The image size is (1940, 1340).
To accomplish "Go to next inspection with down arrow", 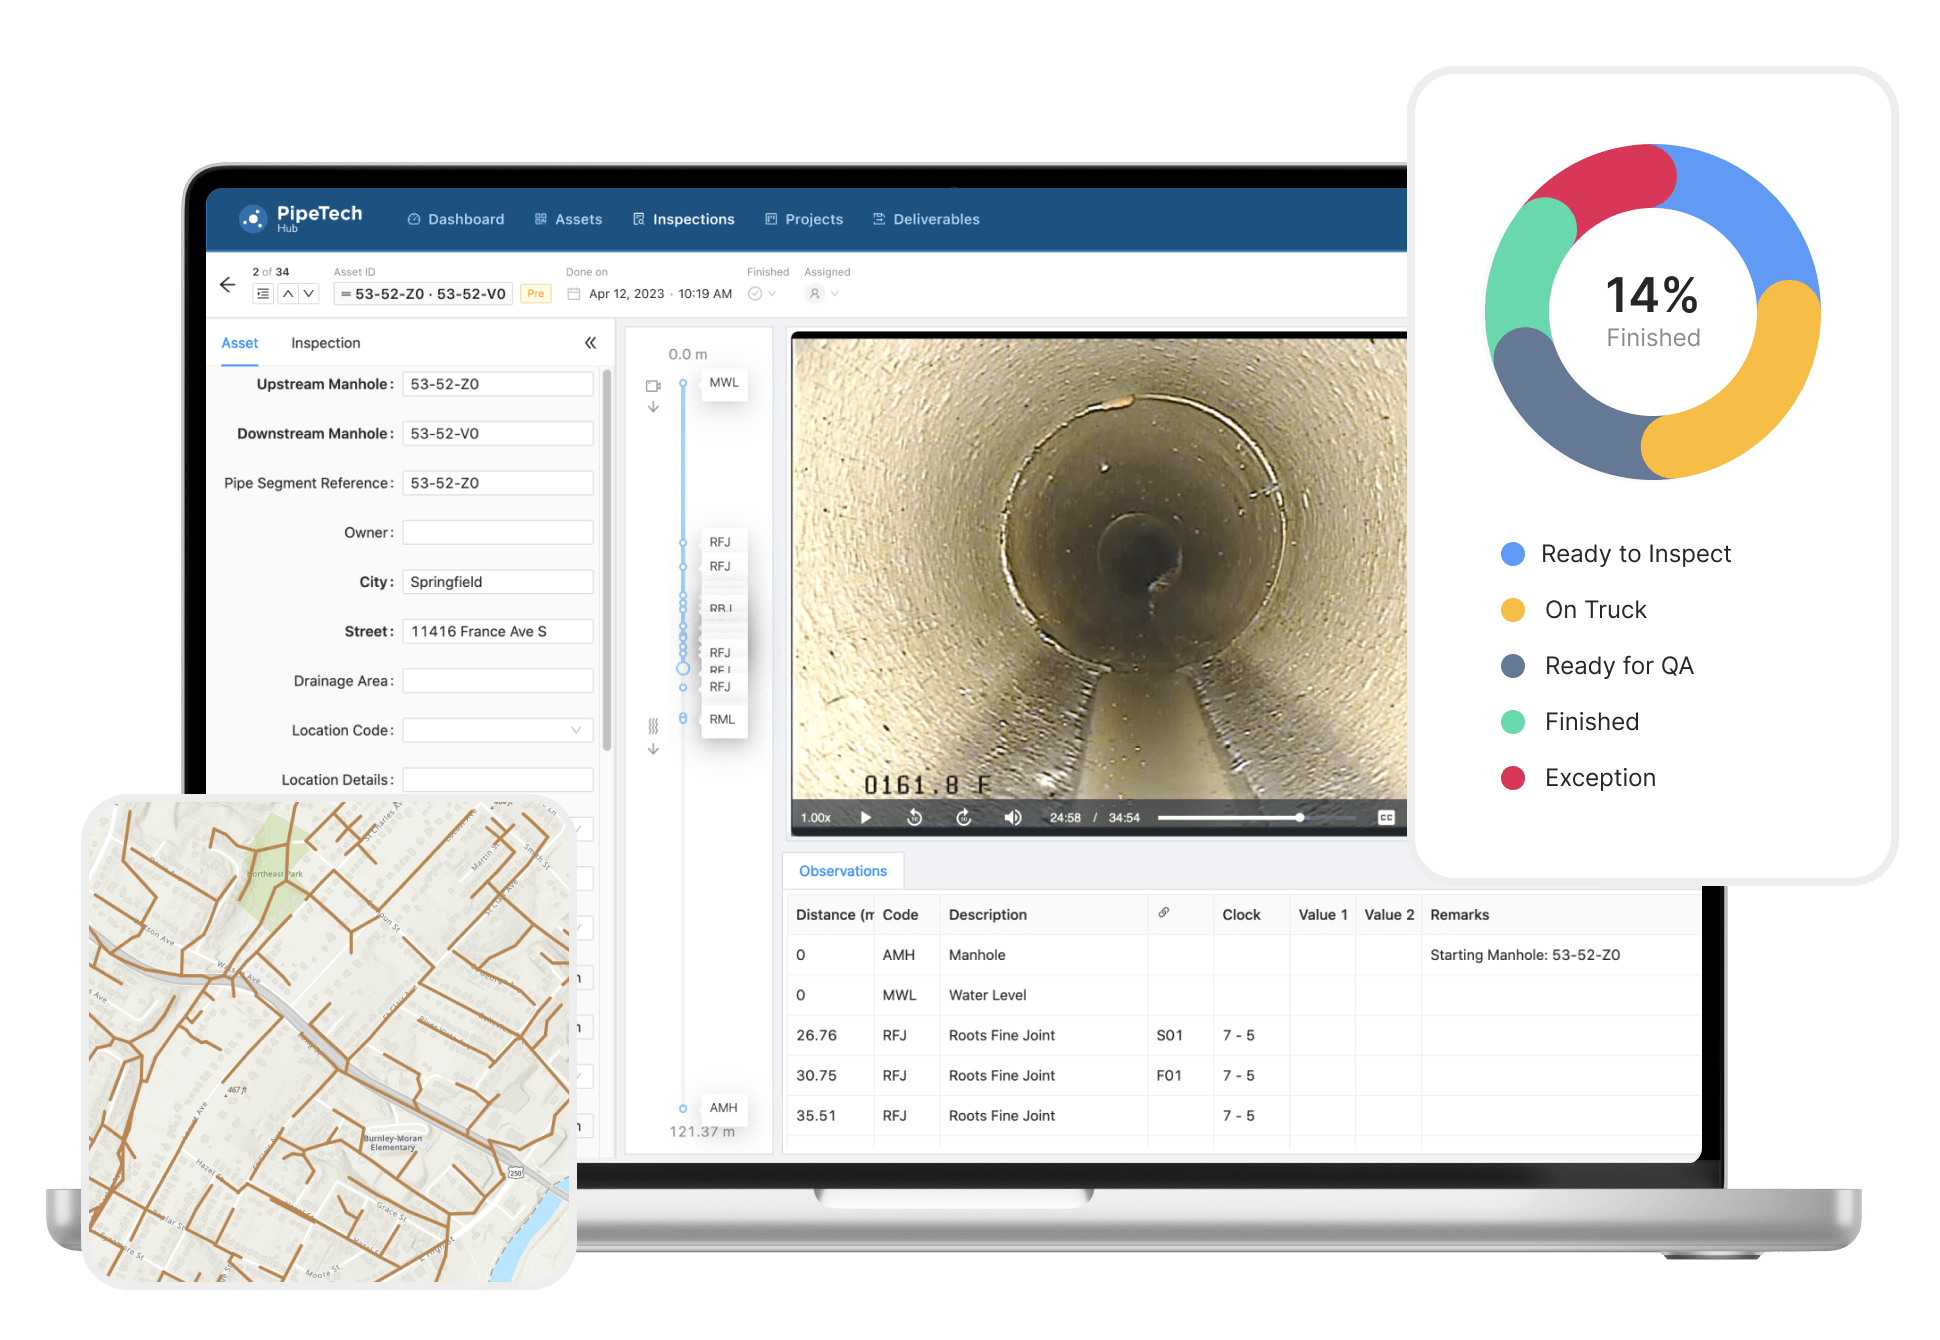I will (x=309, y=294).
